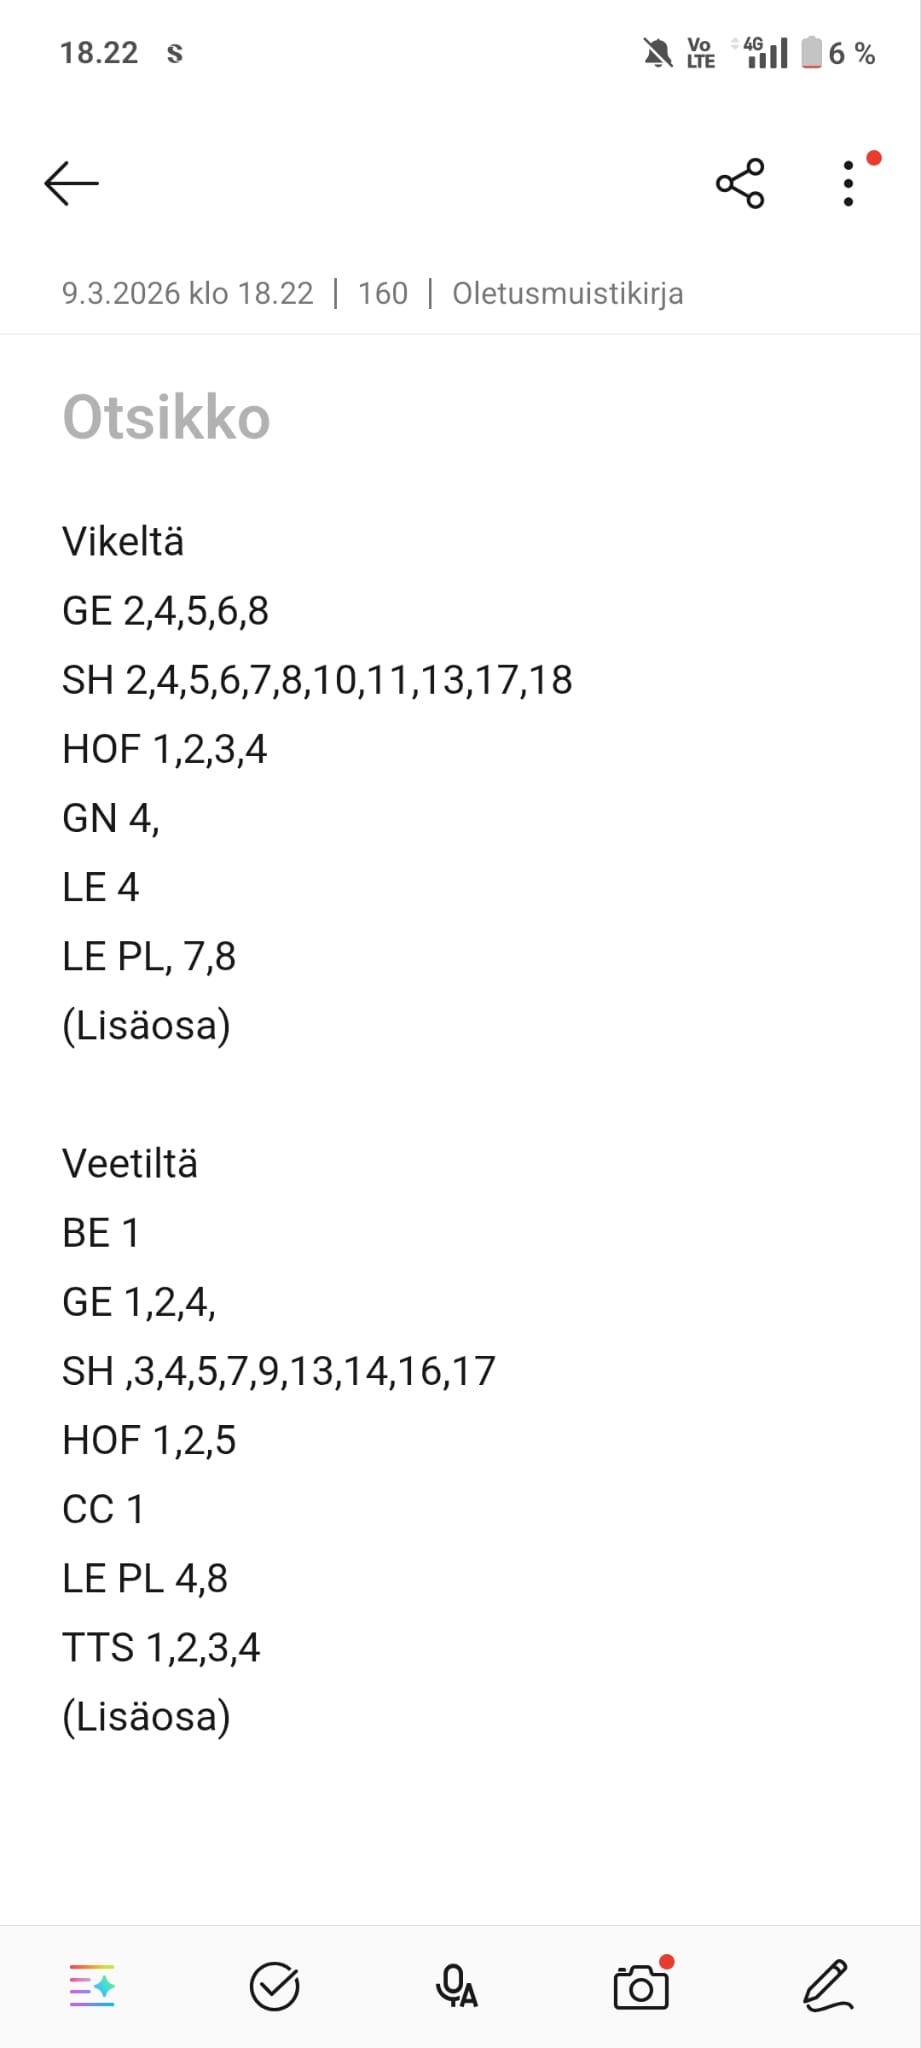921x2048 pixels.
Task: Place cursor on the Veetiltä line
Action: 130,1164
